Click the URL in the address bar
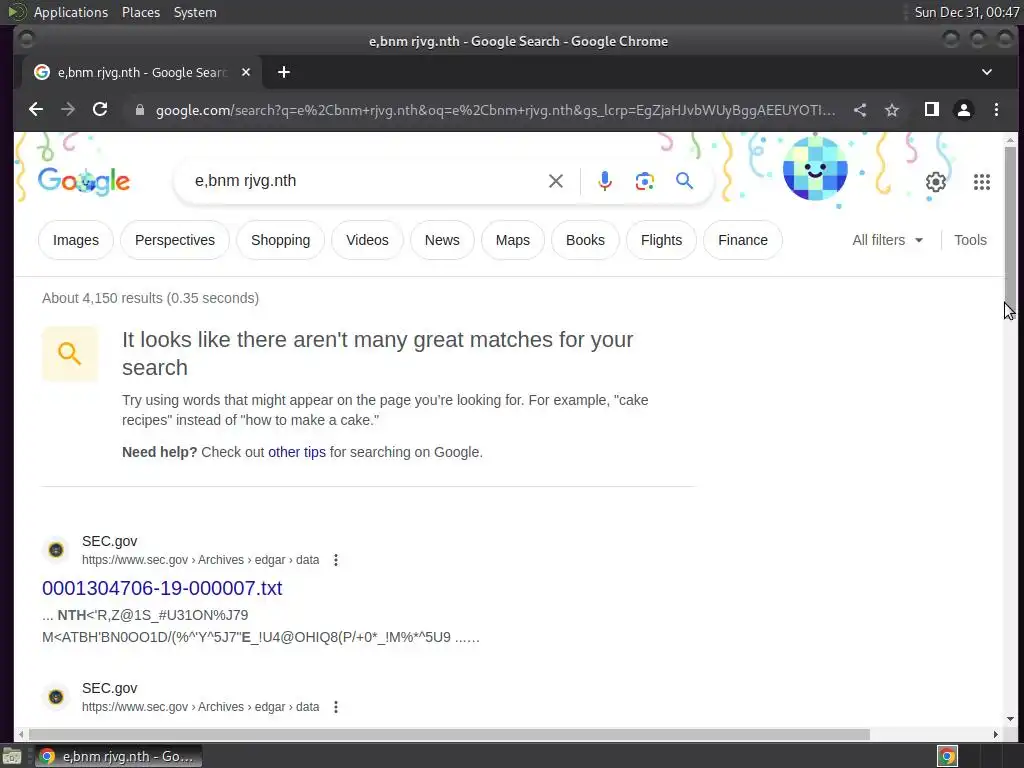1024x768 pixels. click(x=495, y=110)
